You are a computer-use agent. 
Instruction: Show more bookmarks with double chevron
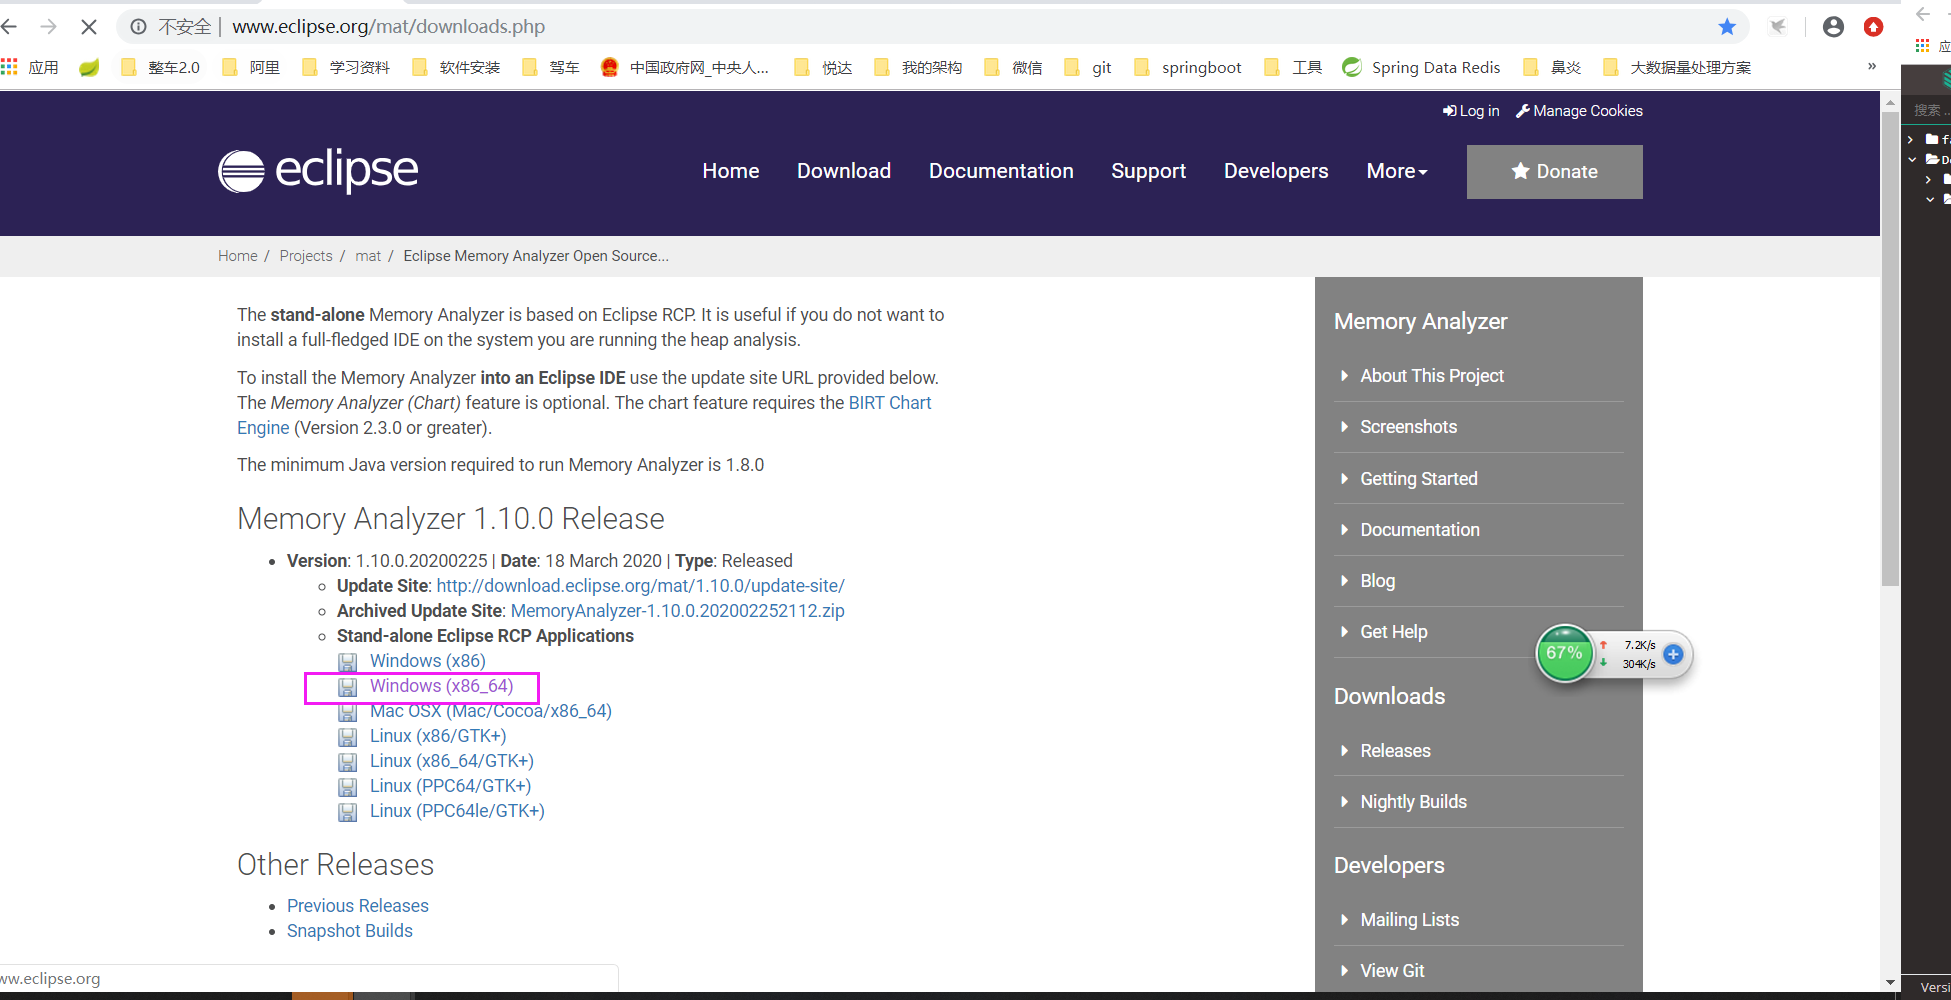tap(1872, 66)
